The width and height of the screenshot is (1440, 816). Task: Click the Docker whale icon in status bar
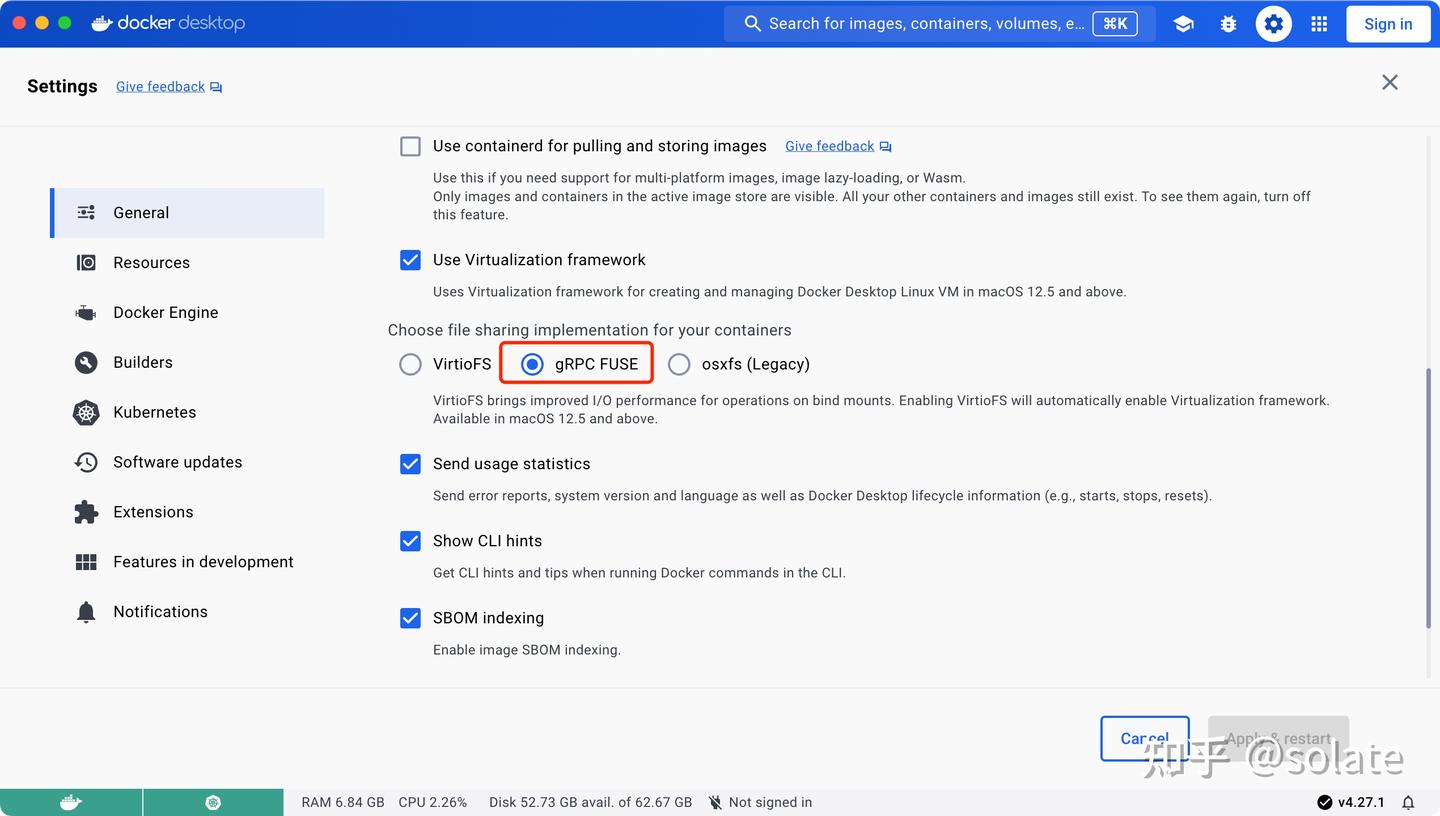(x=70, y=801)
